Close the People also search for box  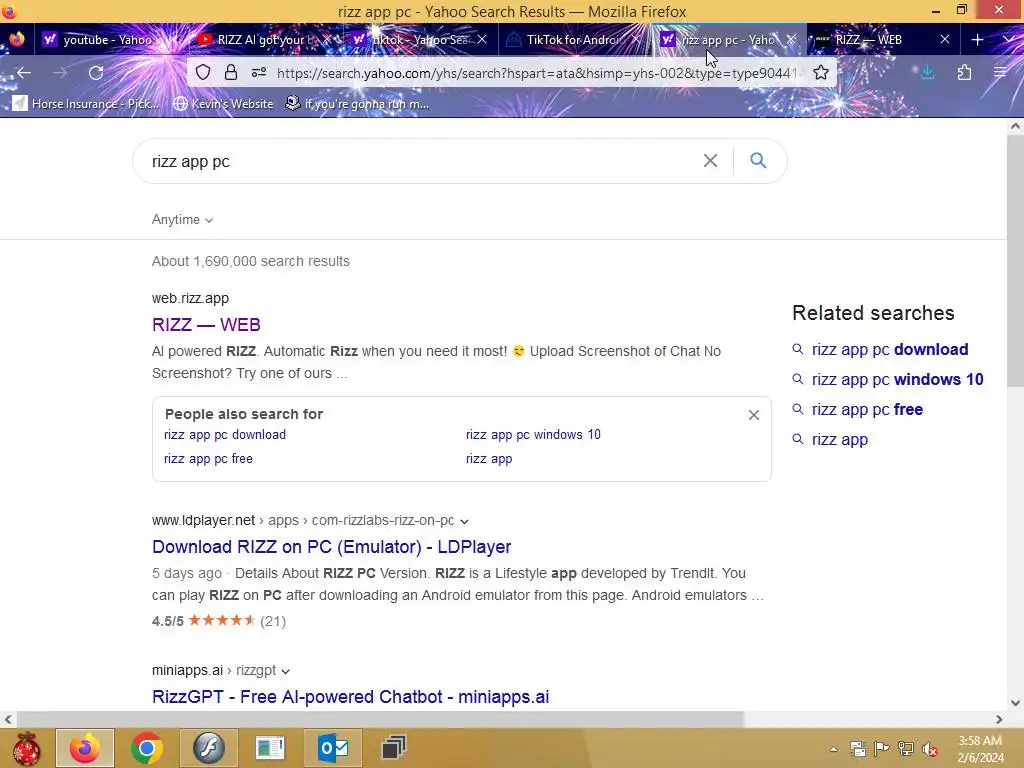point(754,415)
